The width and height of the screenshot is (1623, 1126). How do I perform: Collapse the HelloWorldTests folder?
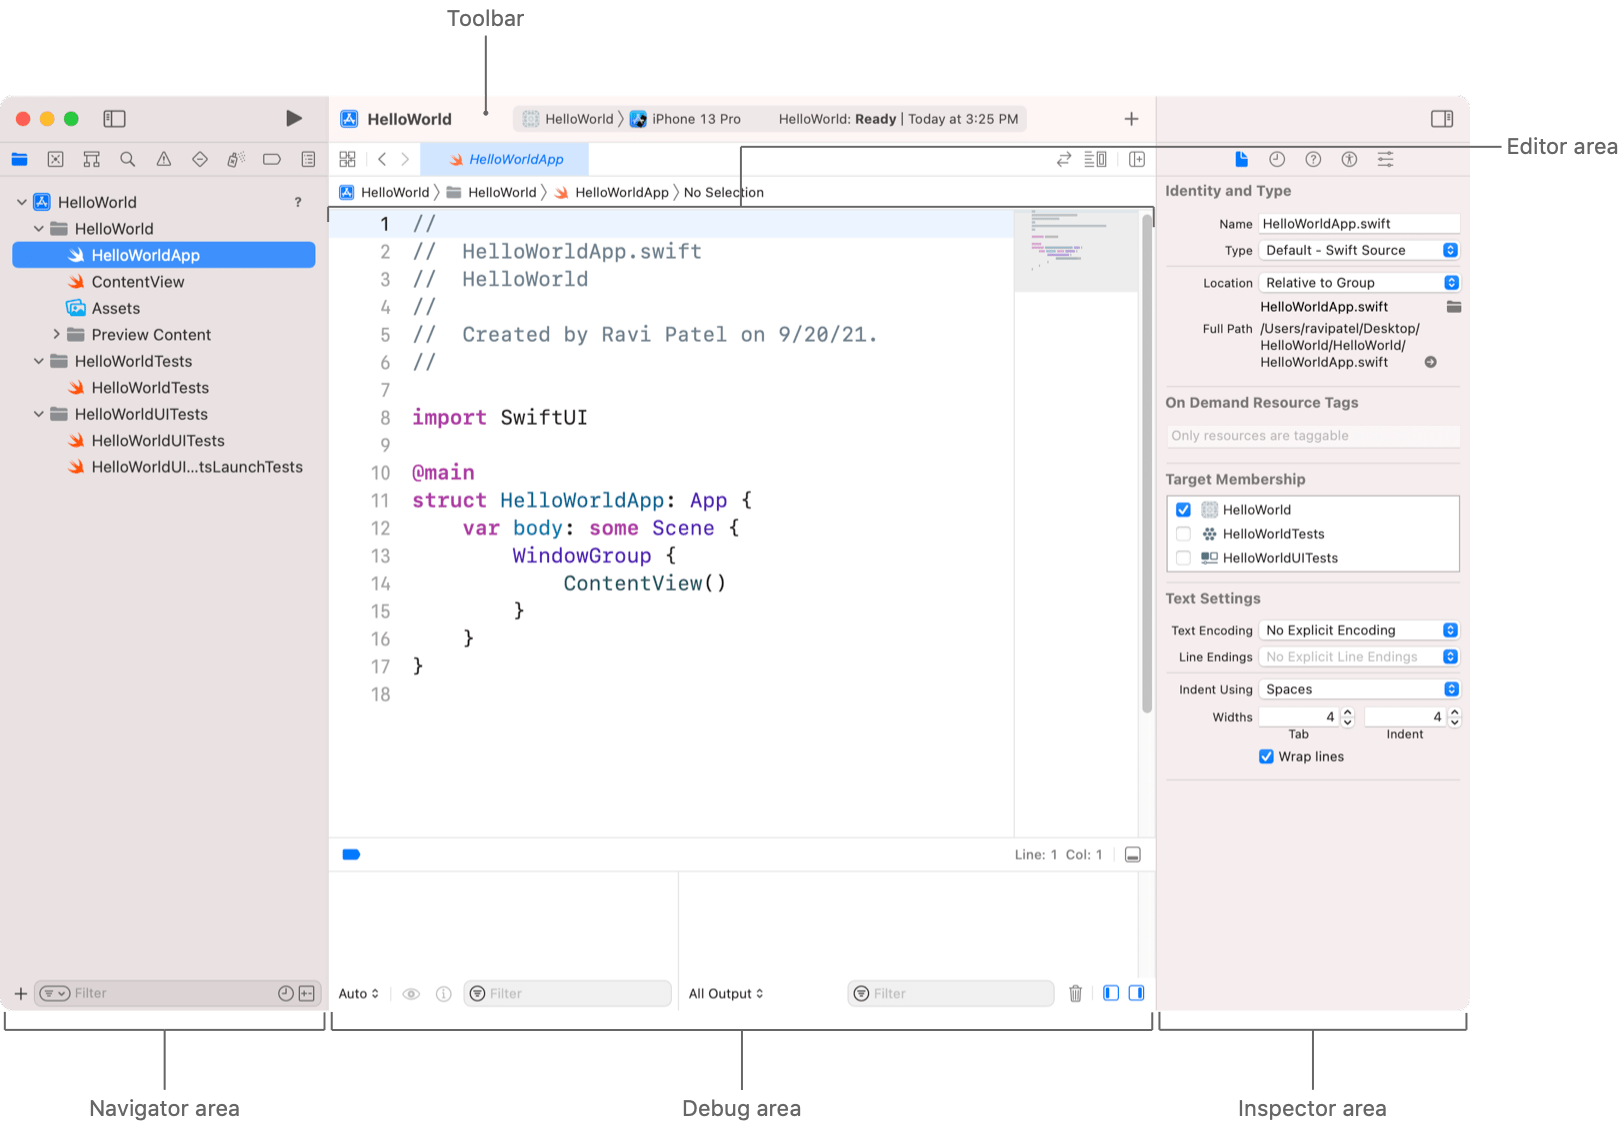coord(39,361)
